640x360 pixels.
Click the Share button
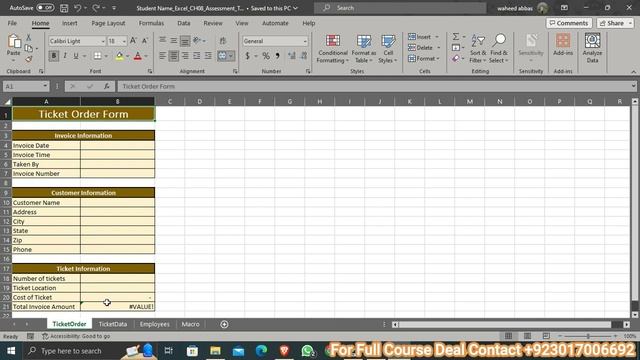(615, 23)
